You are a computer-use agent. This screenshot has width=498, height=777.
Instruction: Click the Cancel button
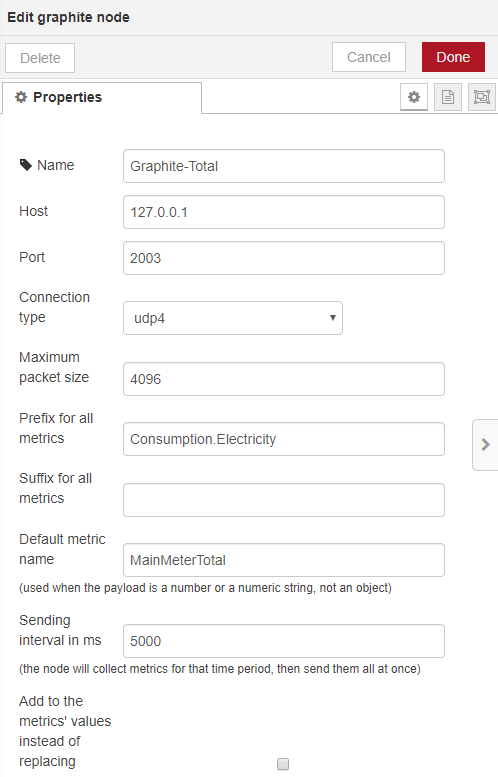(369, 57)
